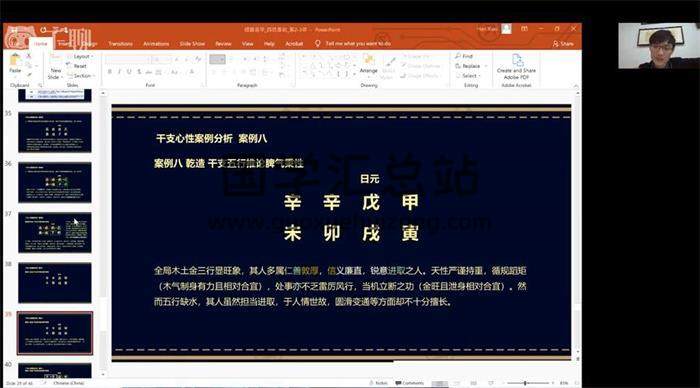Open the Slide Show ribbon tab
Image resolution: width=700 pixels, height=388 pixels.
tap(192, 44)
